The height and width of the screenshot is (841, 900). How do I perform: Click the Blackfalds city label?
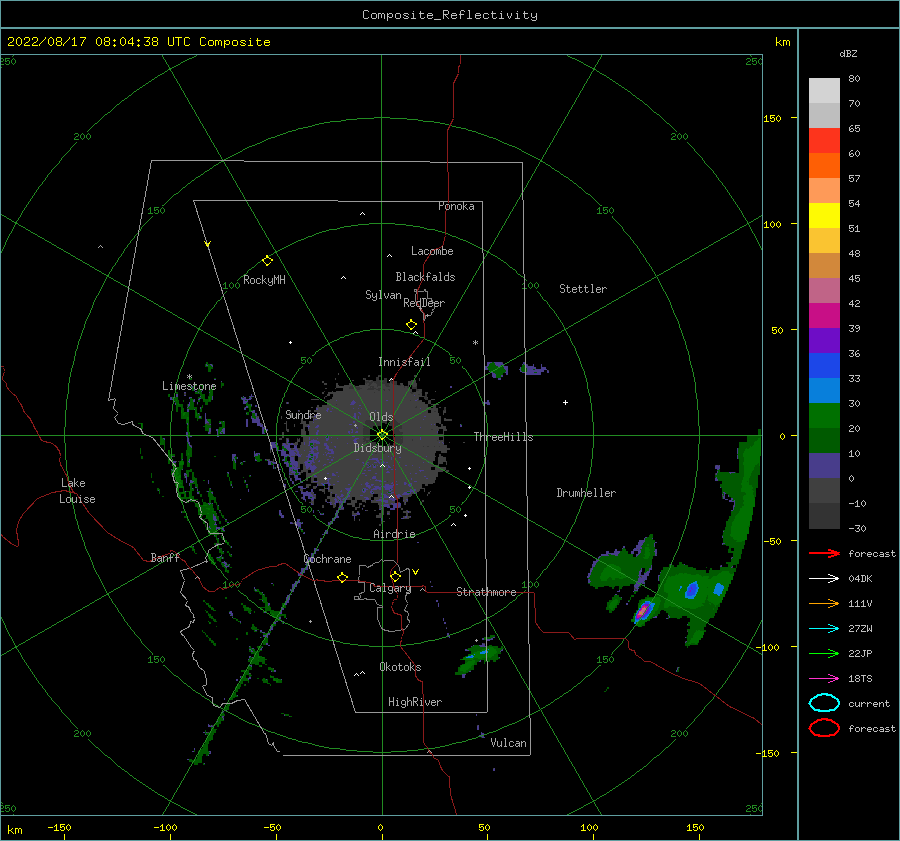pos(425,277)
